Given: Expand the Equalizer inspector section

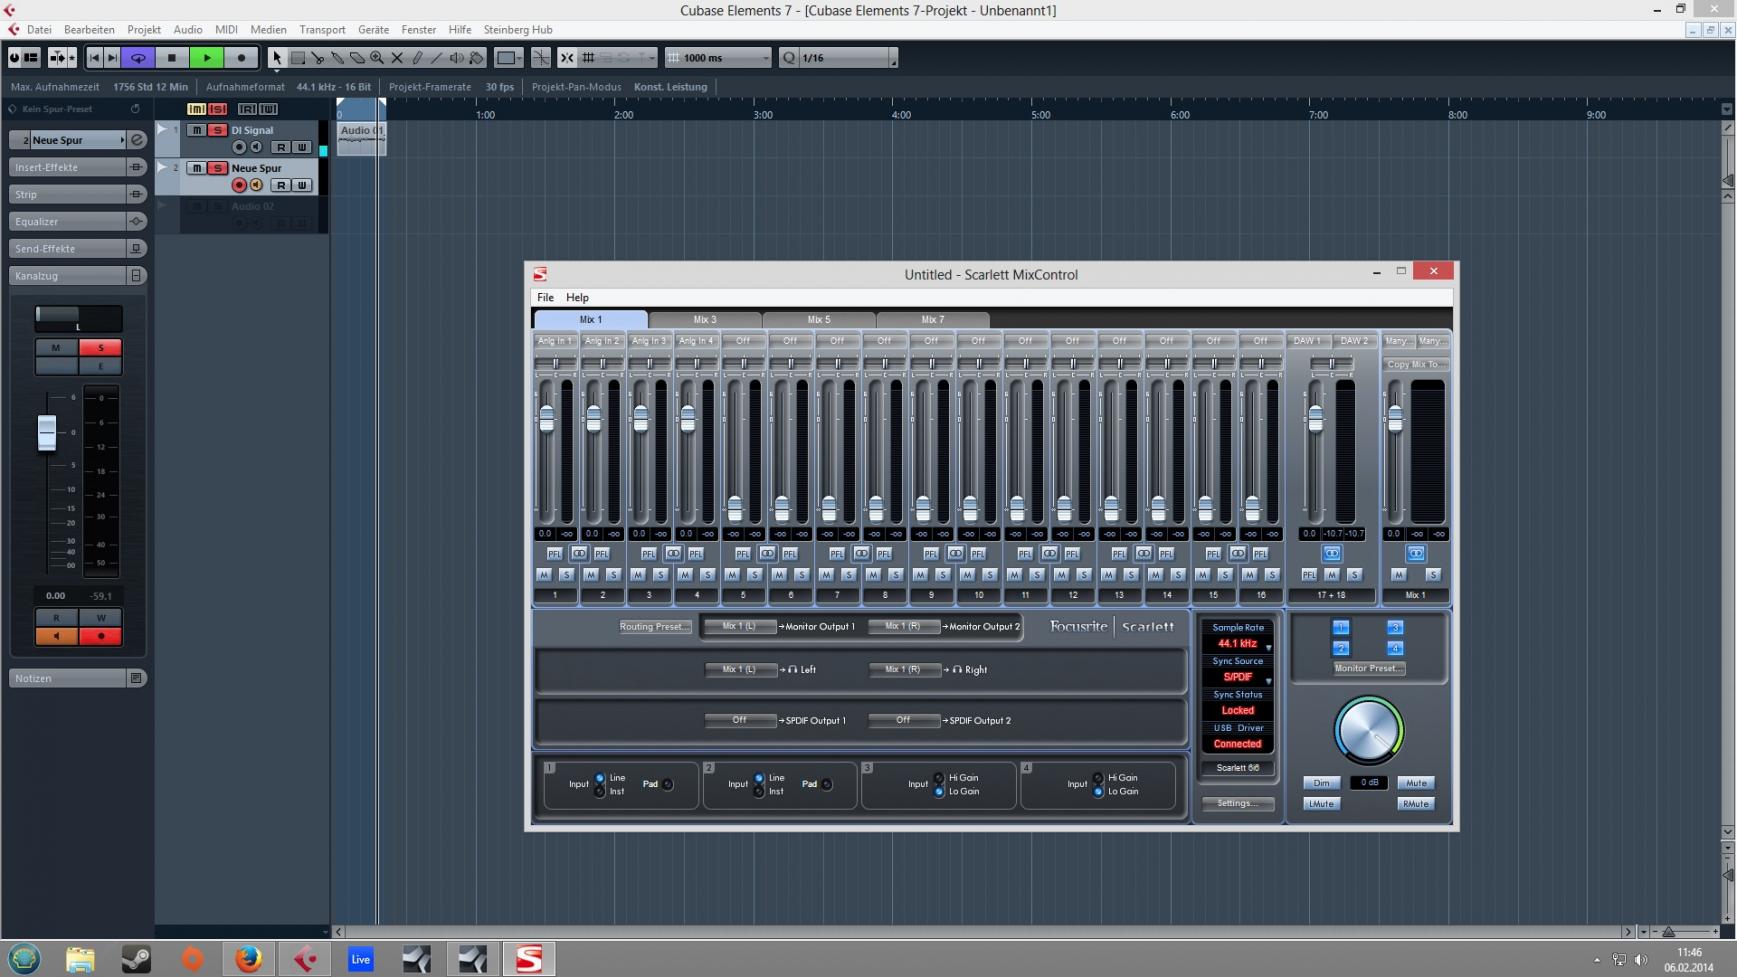Looking at the screenshot, I should click(78, 221).
